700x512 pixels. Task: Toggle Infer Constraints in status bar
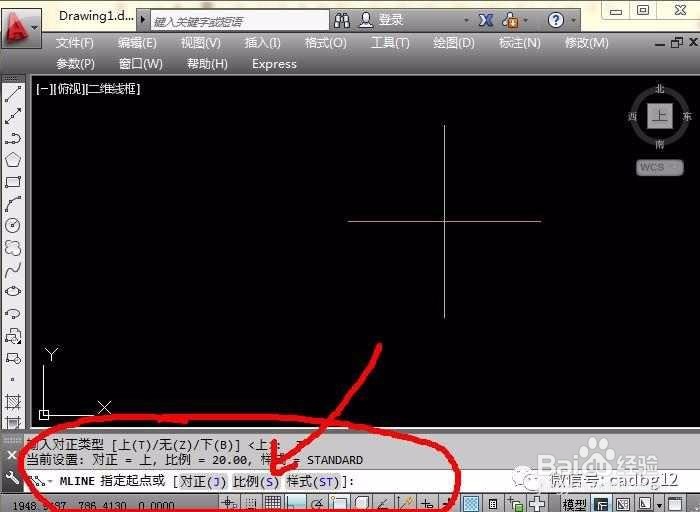coord(229,504)
